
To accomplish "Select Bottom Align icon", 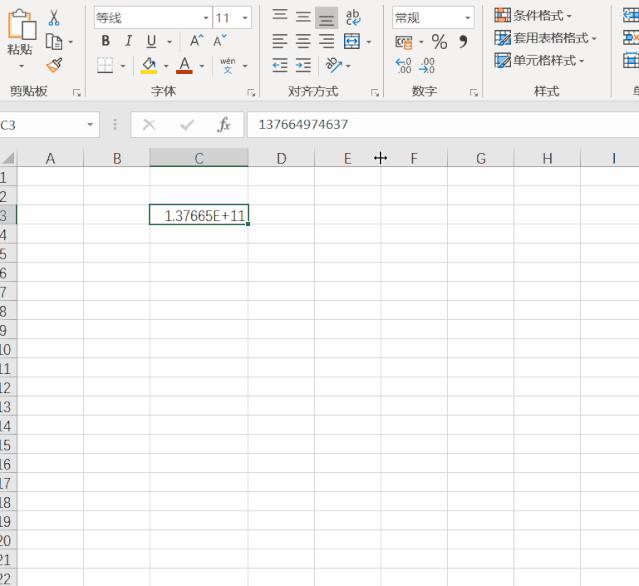I will click(326, 18).
